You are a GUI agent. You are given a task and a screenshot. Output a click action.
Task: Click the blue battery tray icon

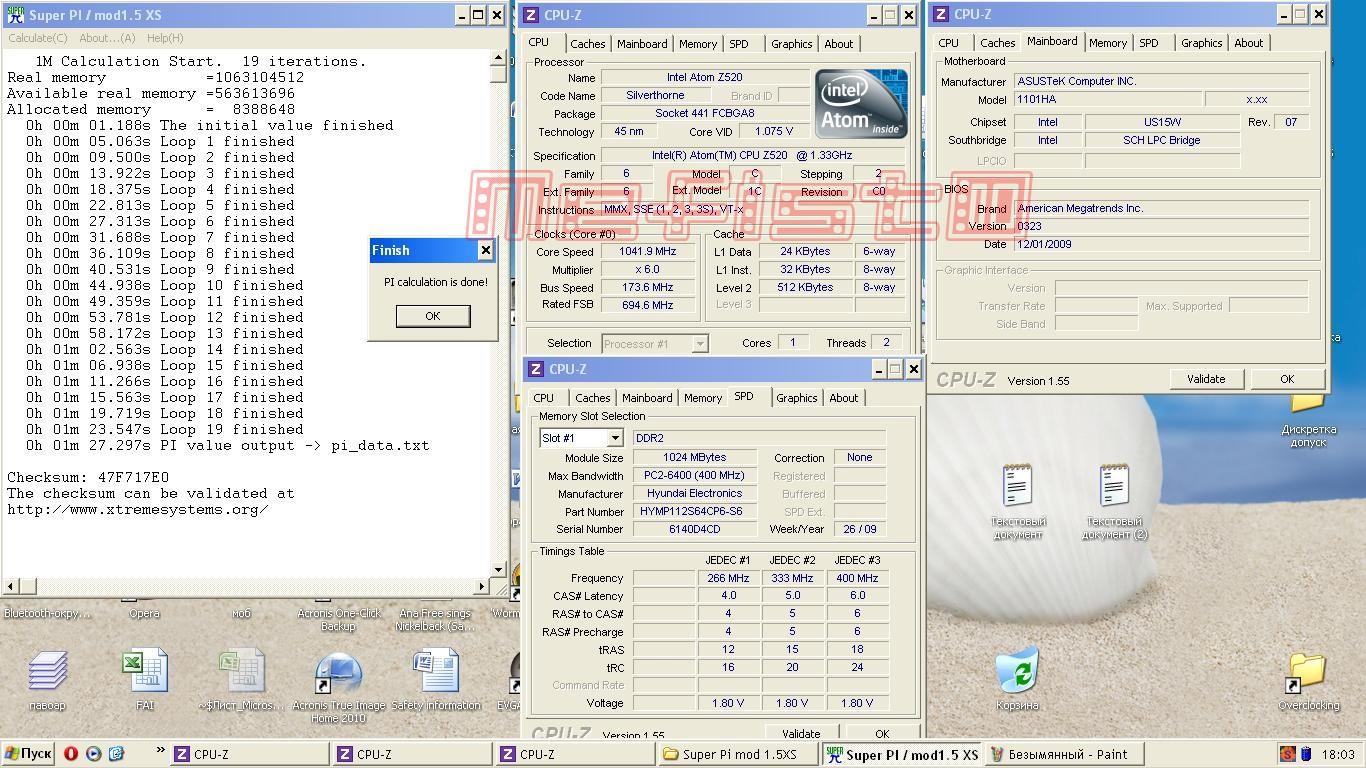[x=1306, y=754]
